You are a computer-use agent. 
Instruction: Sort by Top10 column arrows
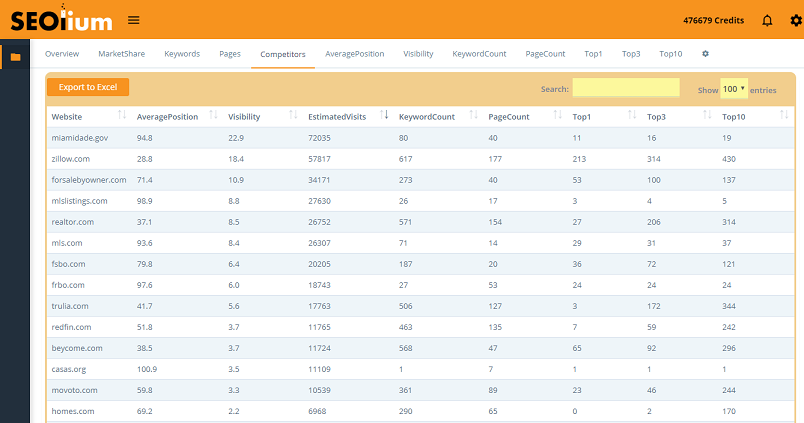(784, 115)
